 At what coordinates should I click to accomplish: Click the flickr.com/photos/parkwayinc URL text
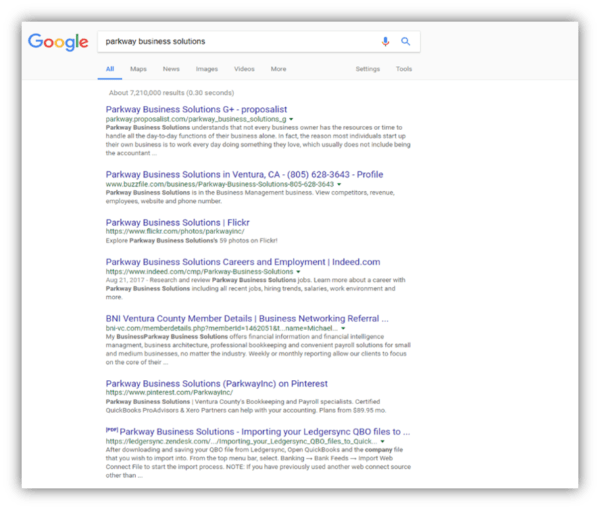(175, 231)
